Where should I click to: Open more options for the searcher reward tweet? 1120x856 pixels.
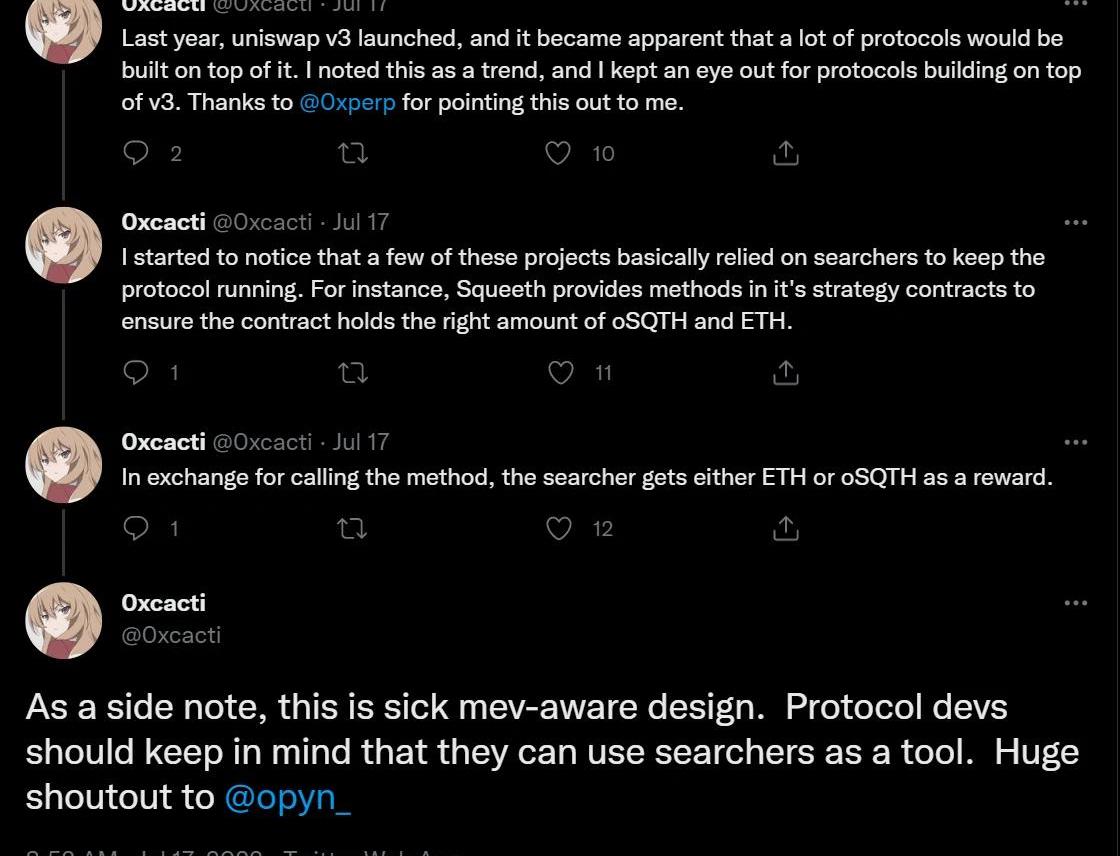pos(1076,442)
